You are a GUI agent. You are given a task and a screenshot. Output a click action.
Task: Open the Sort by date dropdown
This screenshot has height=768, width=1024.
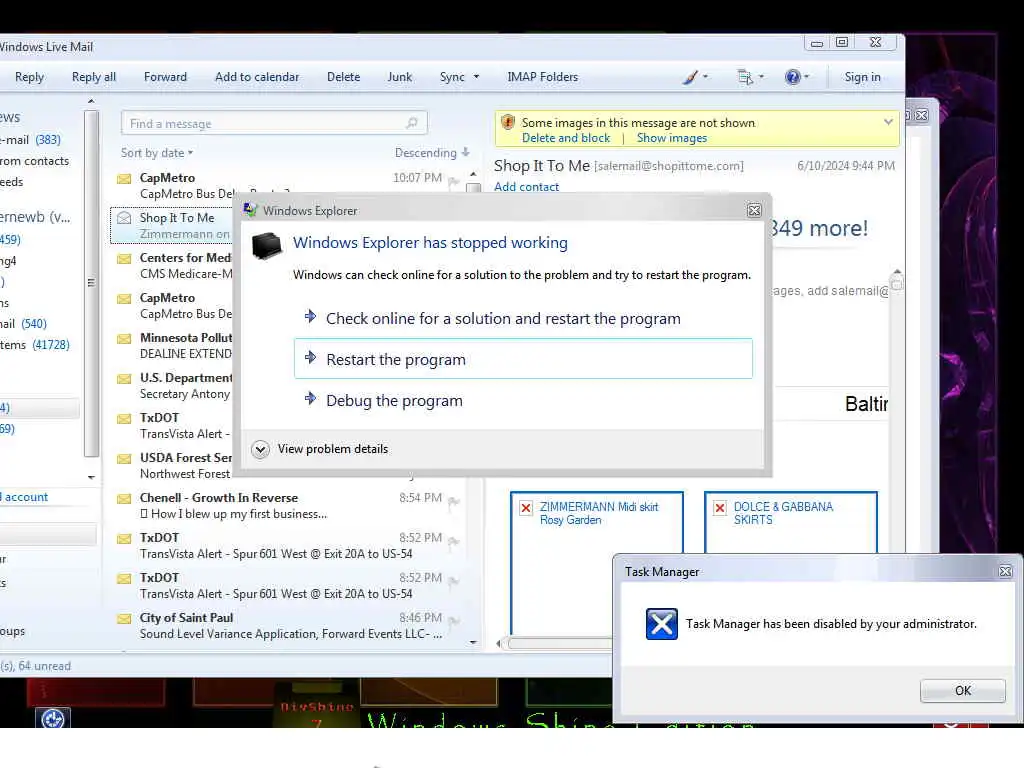(x=157, y=153)
